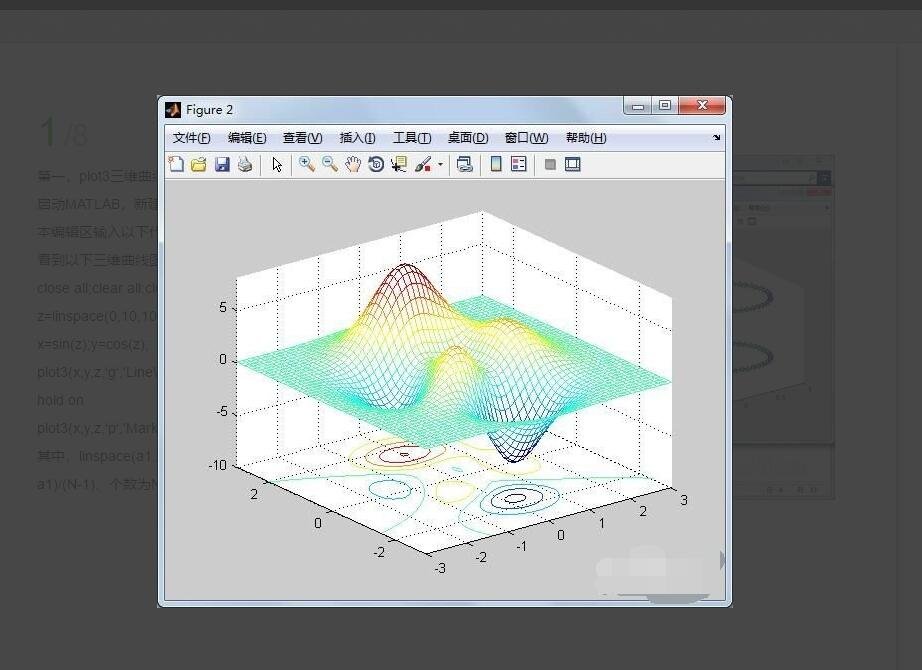Click the dock figure arrow in menu bar
Viewport: 922px width, 670px height.
pyautogui.click(x=716, y=138)
